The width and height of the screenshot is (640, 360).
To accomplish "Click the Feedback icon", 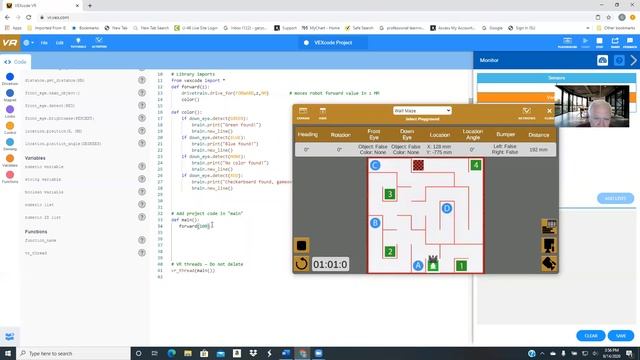I will [630, 42].
